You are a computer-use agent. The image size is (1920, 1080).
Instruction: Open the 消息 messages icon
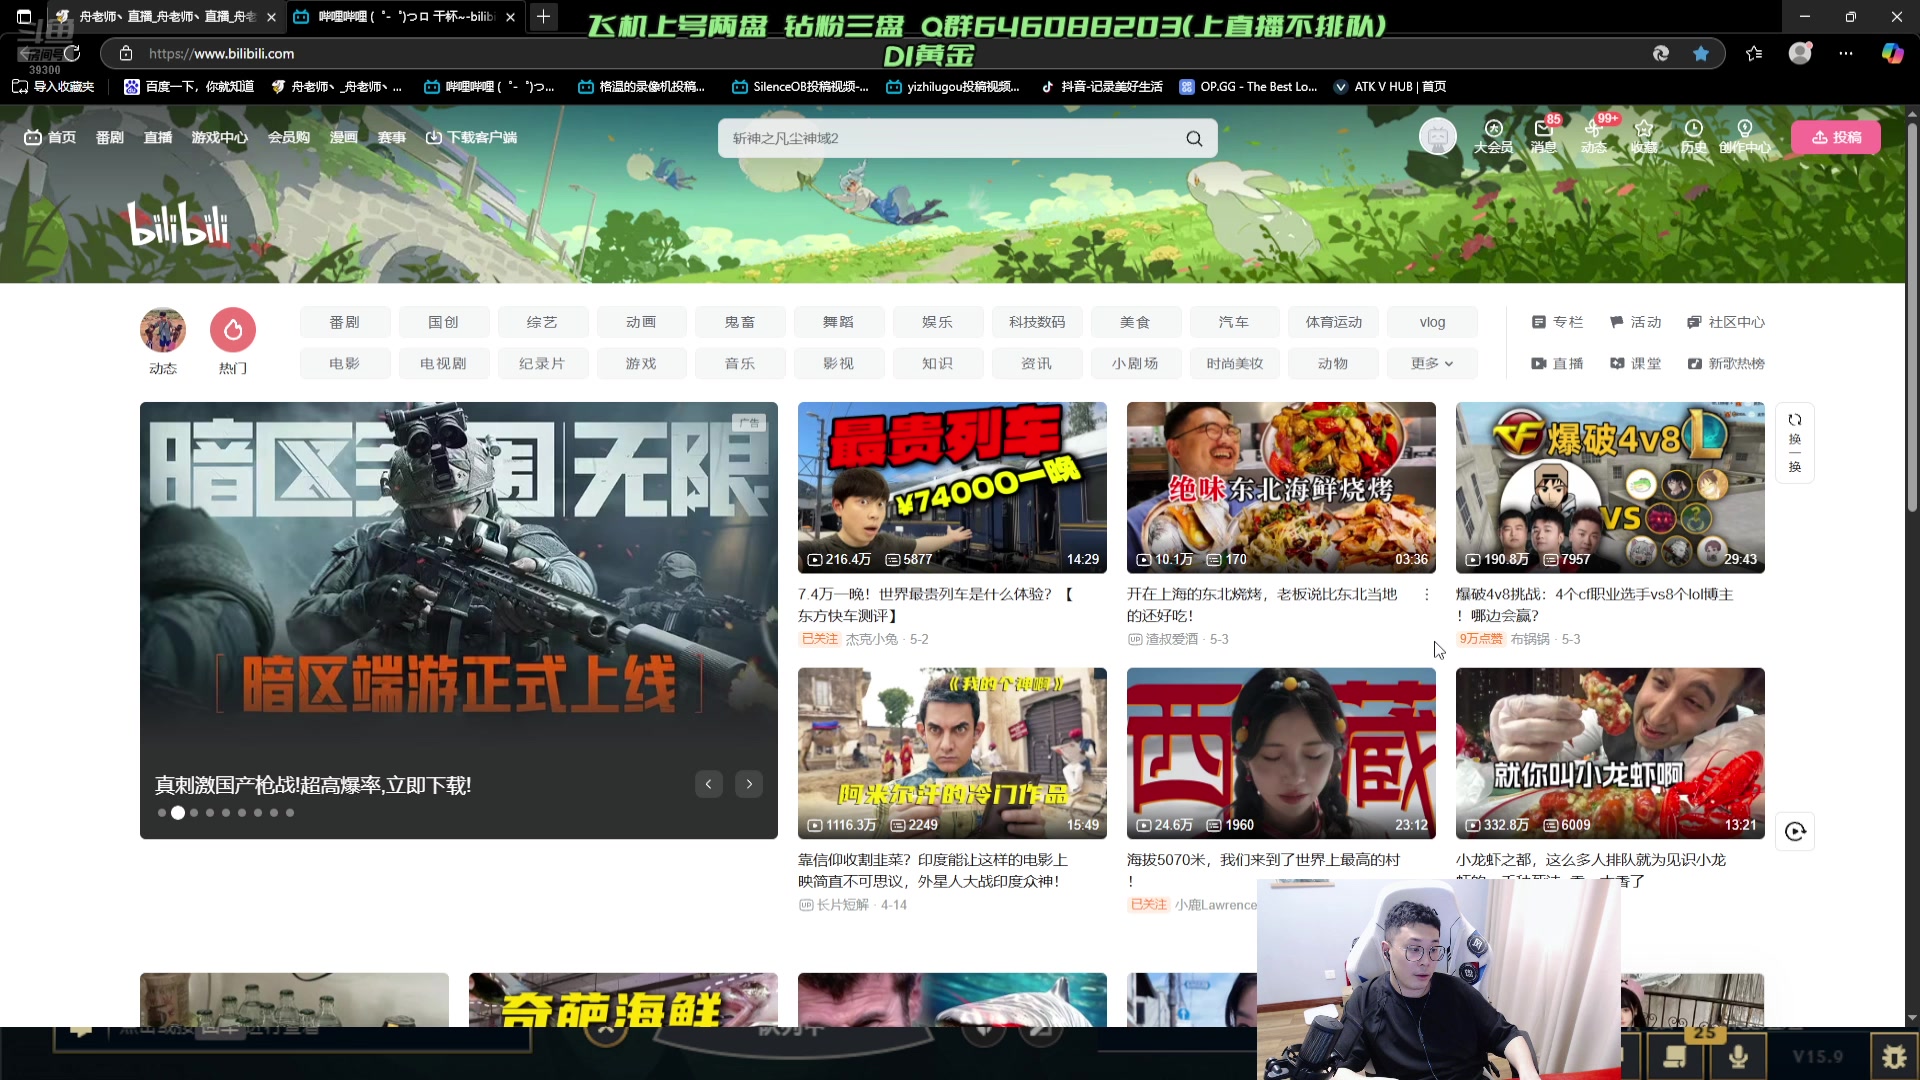coord(1544,136)
